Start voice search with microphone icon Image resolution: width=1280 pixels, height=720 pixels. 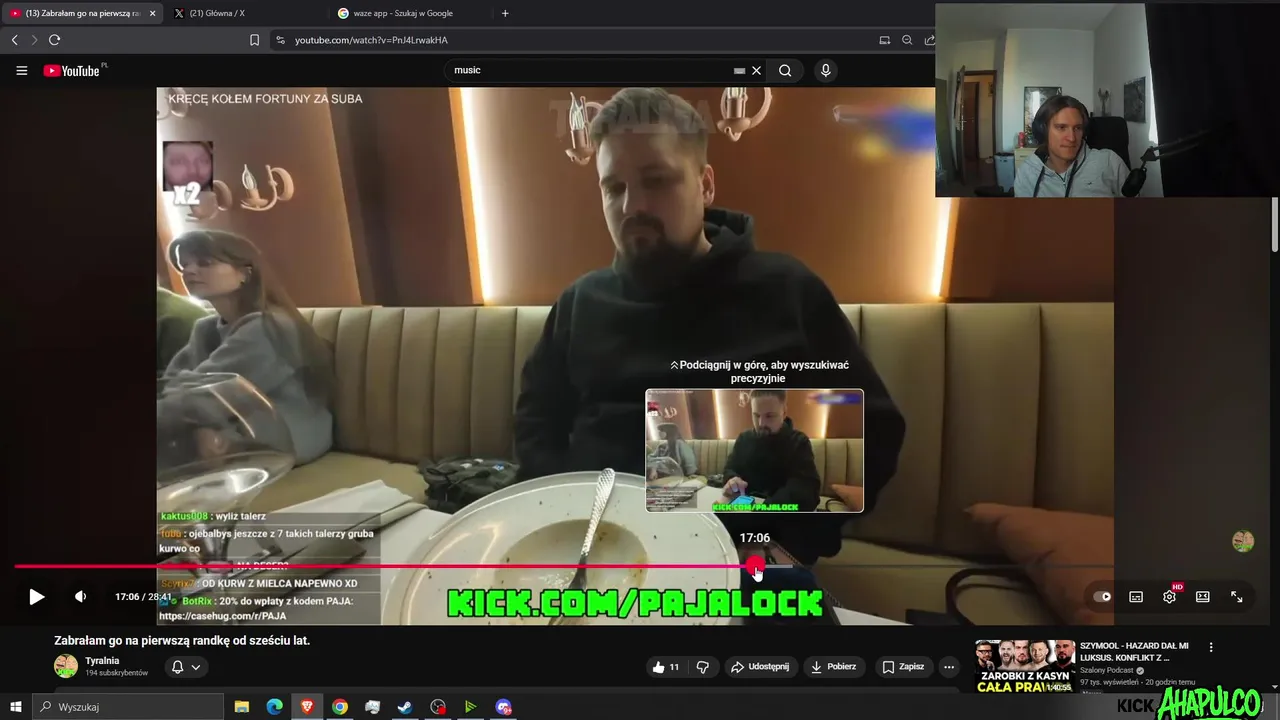point(825,71)
